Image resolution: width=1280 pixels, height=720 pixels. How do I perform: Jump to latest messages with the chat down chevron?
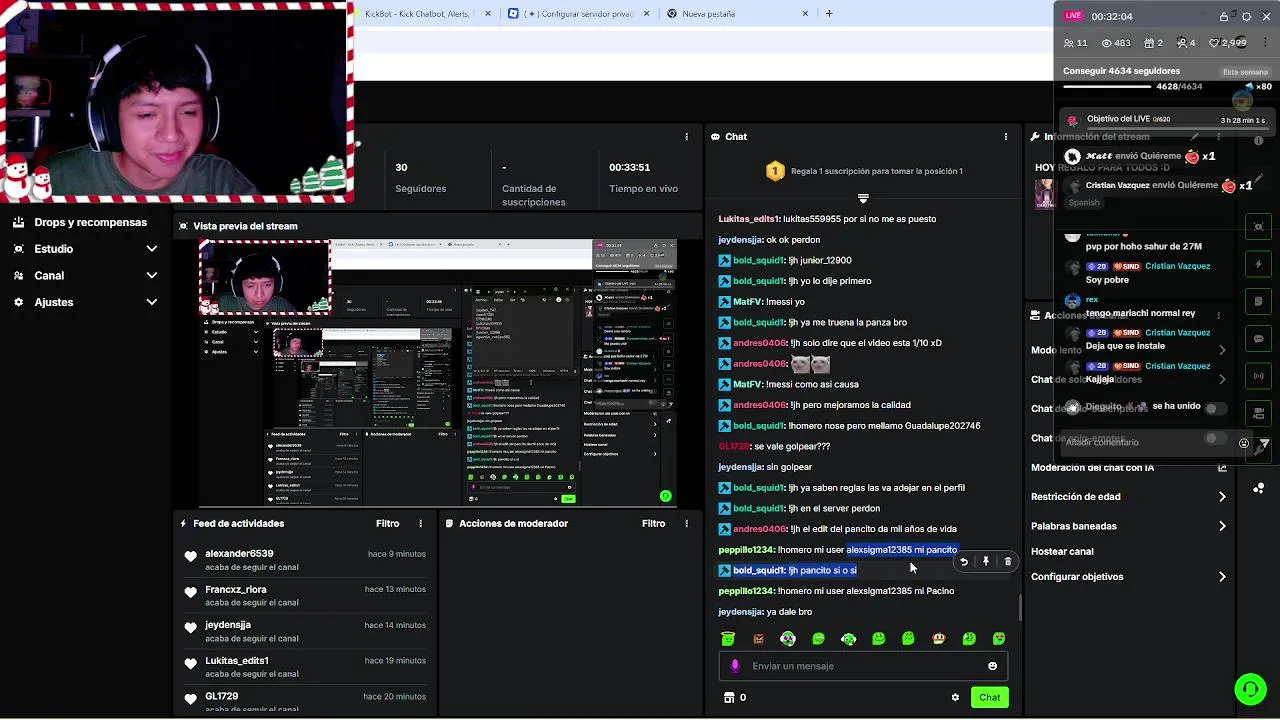863,198
